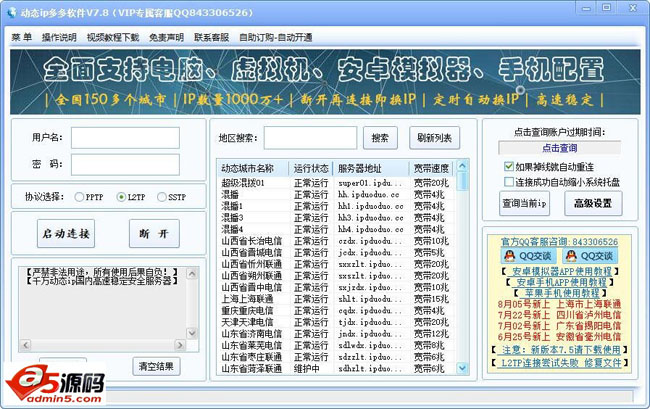This screenshot has height=409, width=650.
Task: Open 自助订购-自动开通 menu item
Action: 275,37
